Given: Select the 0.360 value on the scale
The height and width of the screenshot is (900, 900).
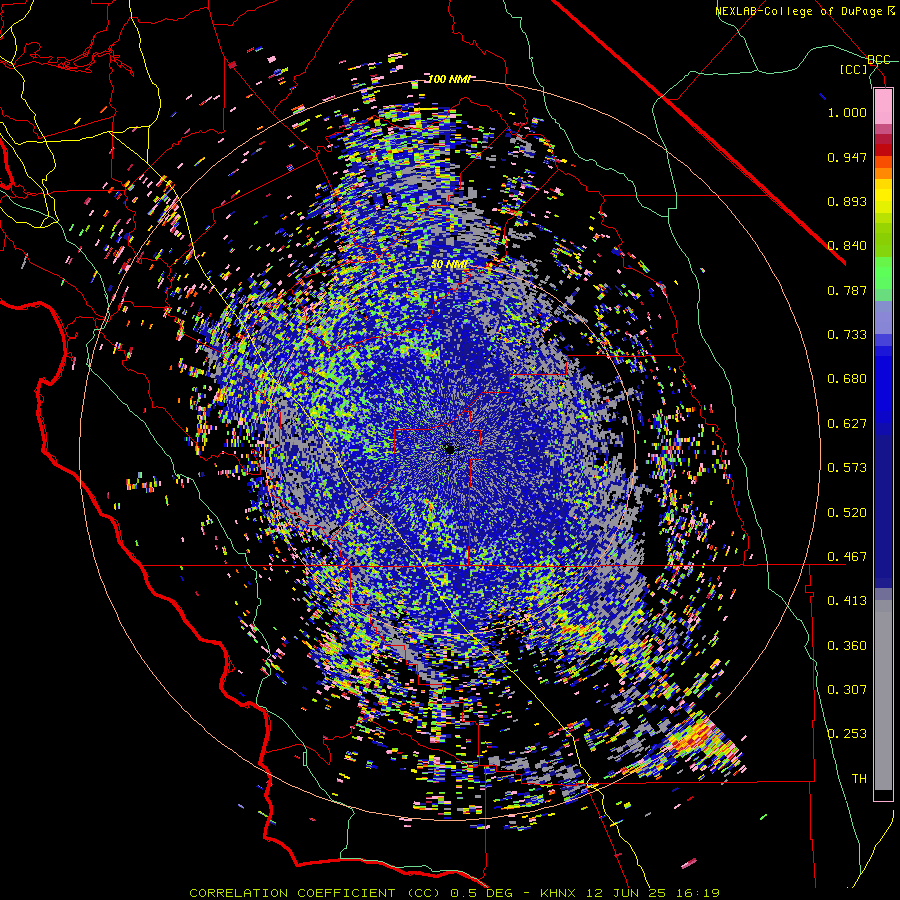Looking at the screenshot, I should tap(847, 646).
